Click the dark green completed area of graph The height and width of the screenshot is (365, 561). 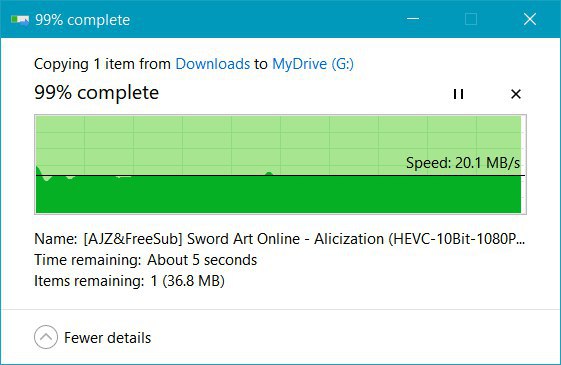278,194
